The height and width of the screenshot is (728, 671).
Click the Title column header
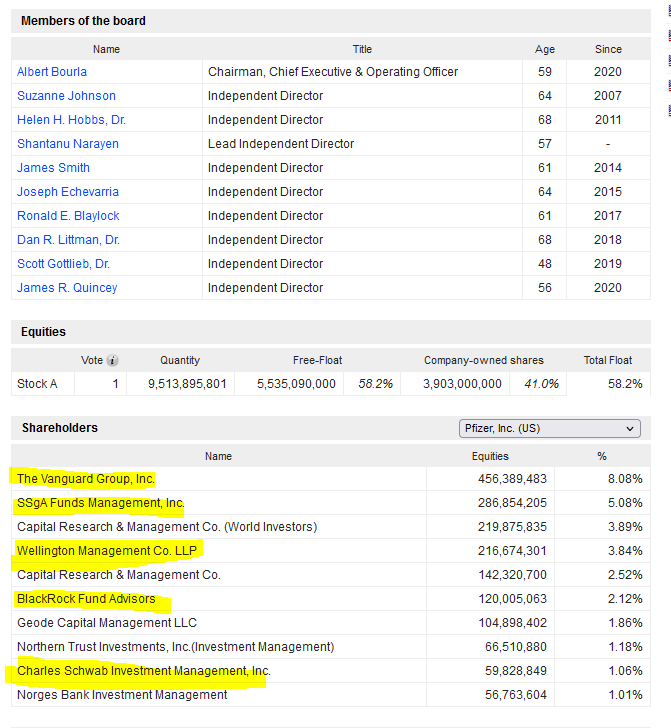[x=362, y=49]
